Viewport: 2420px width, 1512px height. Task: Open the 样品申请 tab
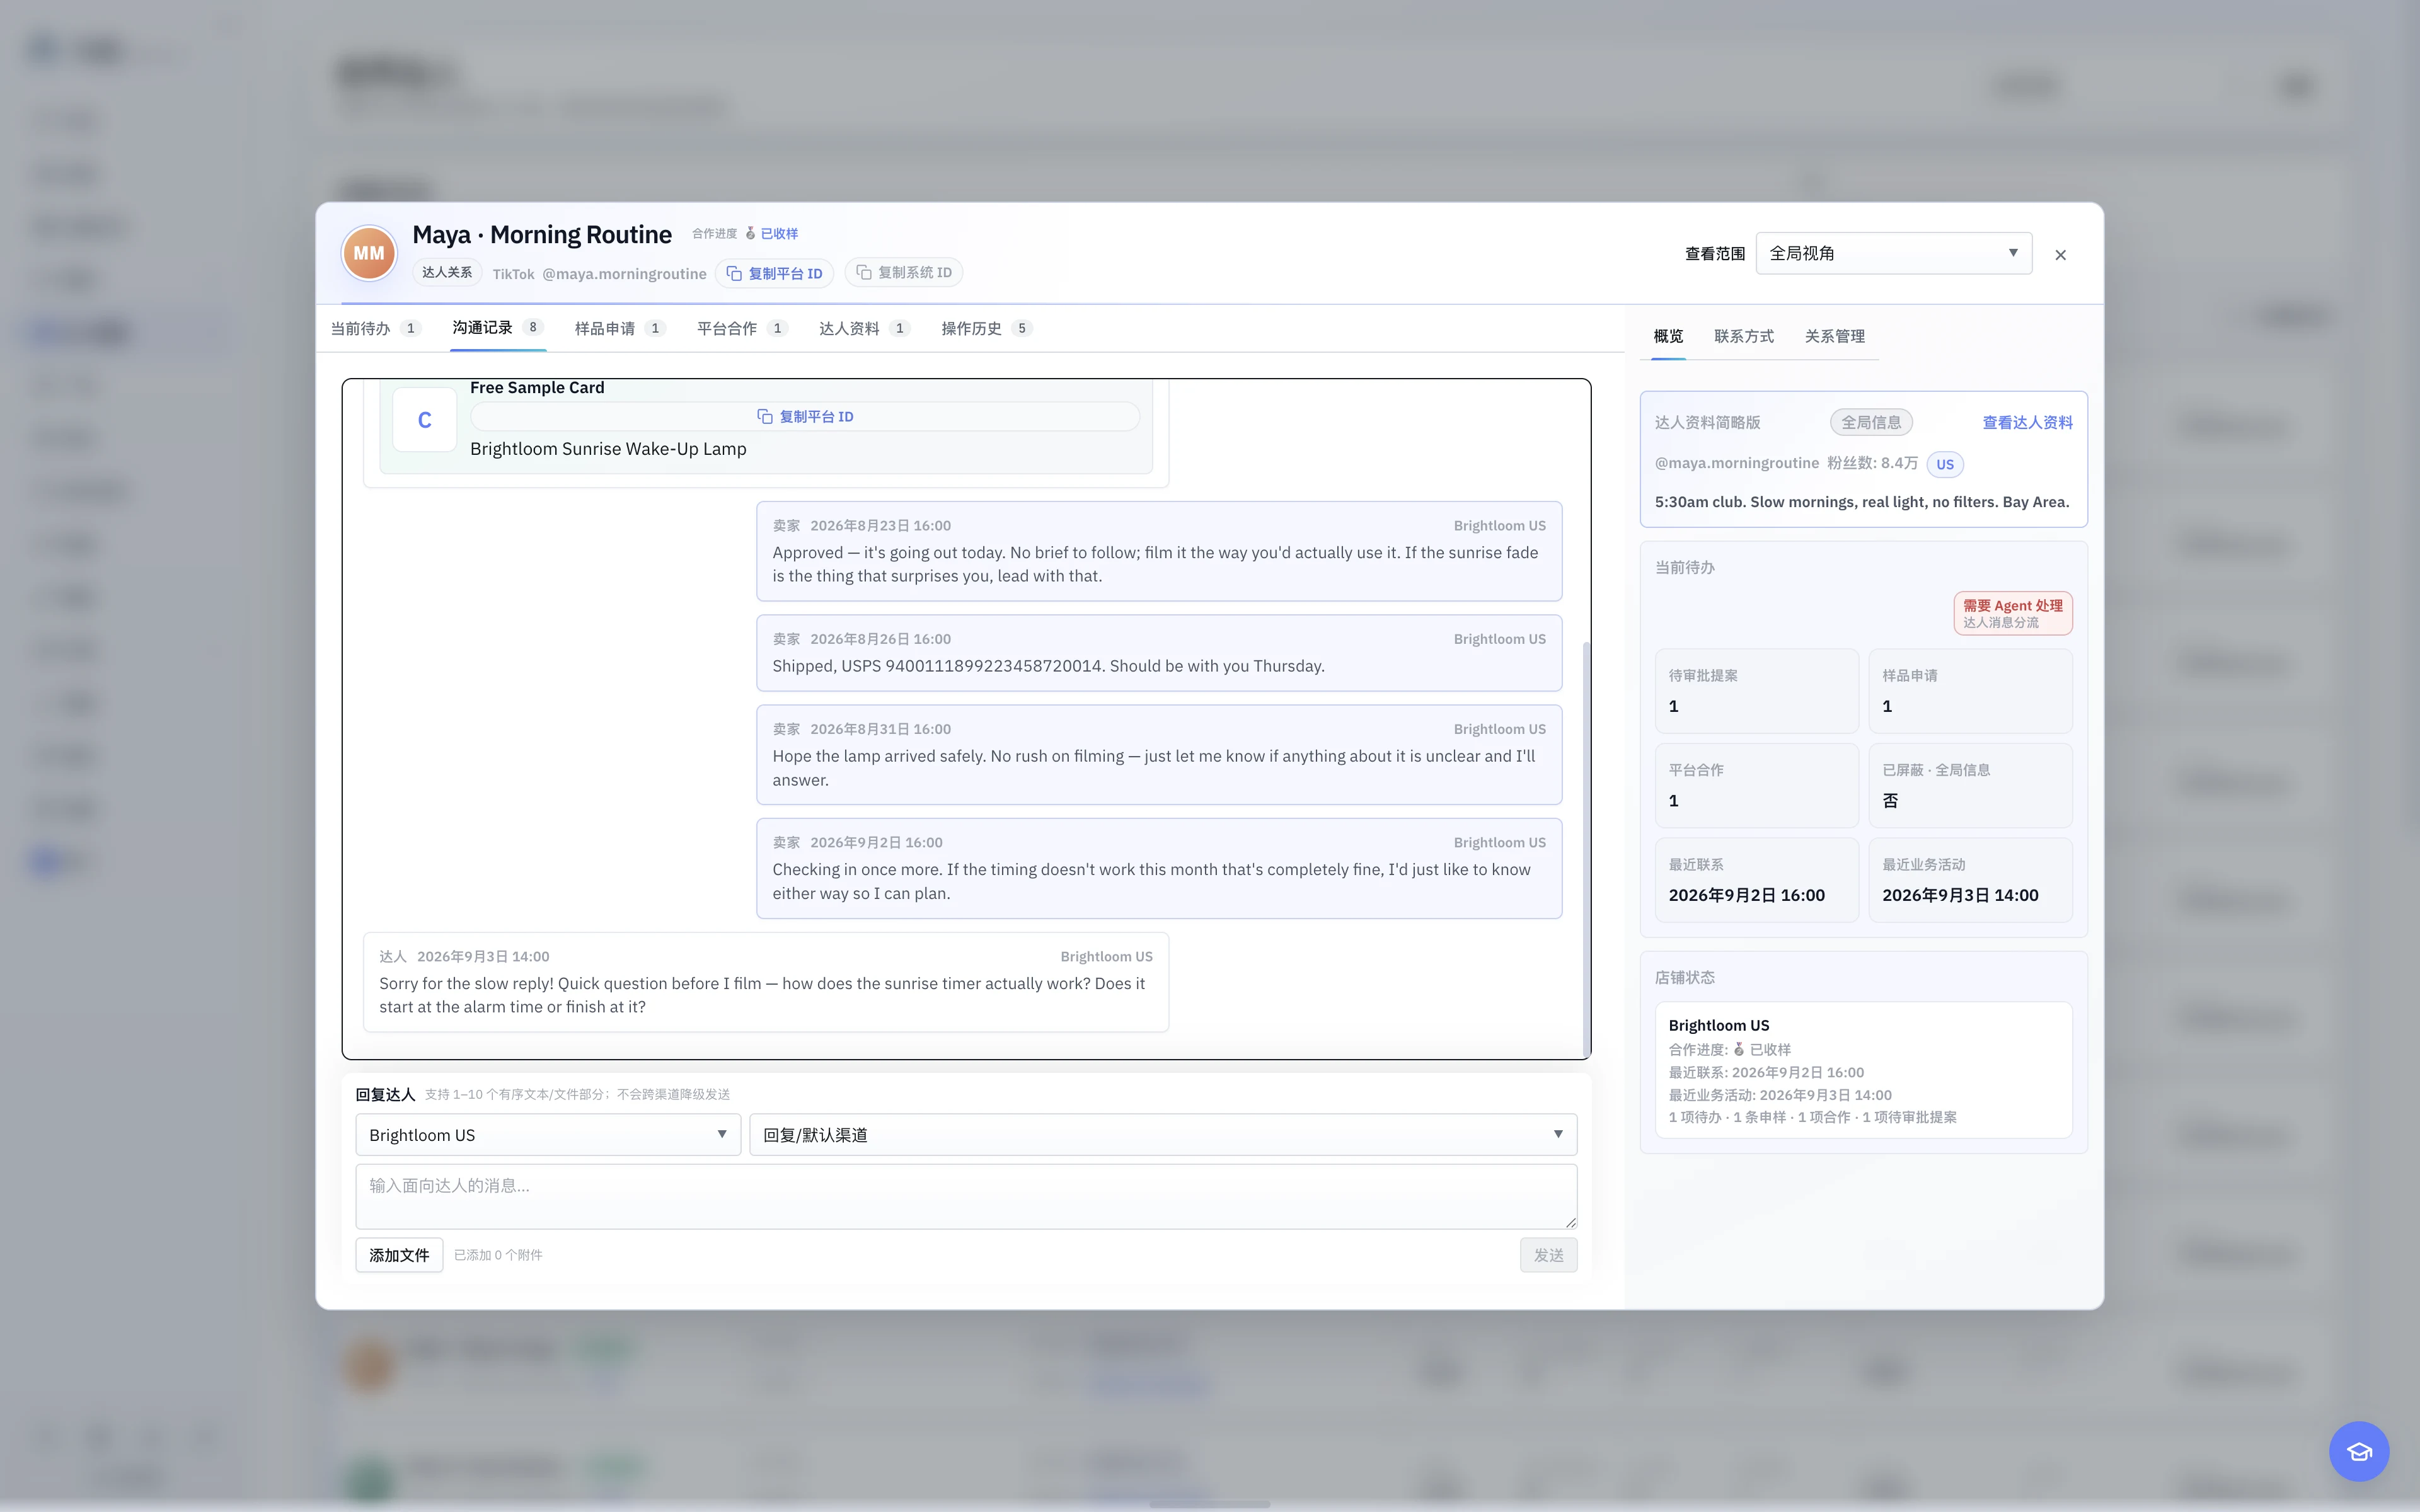(x=619, y=328)
